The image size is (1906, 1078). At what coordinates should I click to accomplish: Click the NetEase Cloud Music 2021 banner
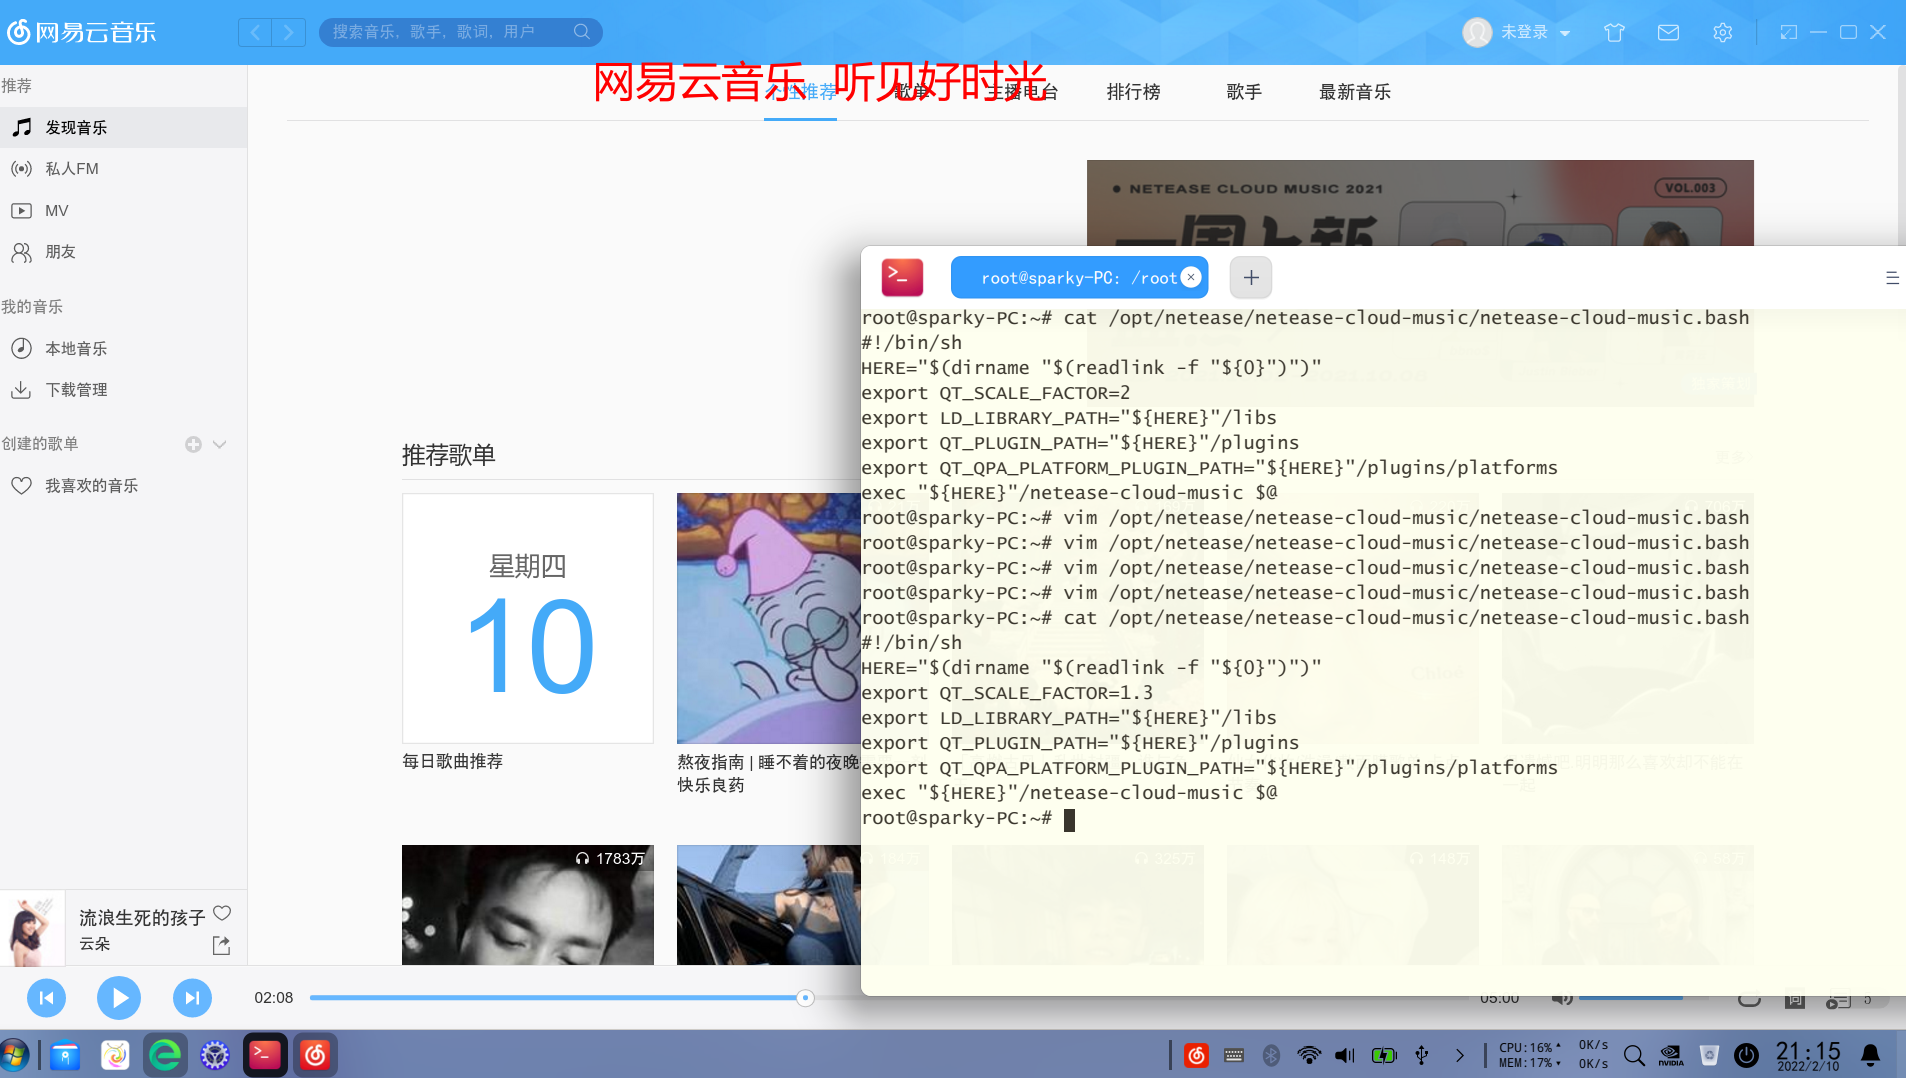click(x=1420, y=203)
